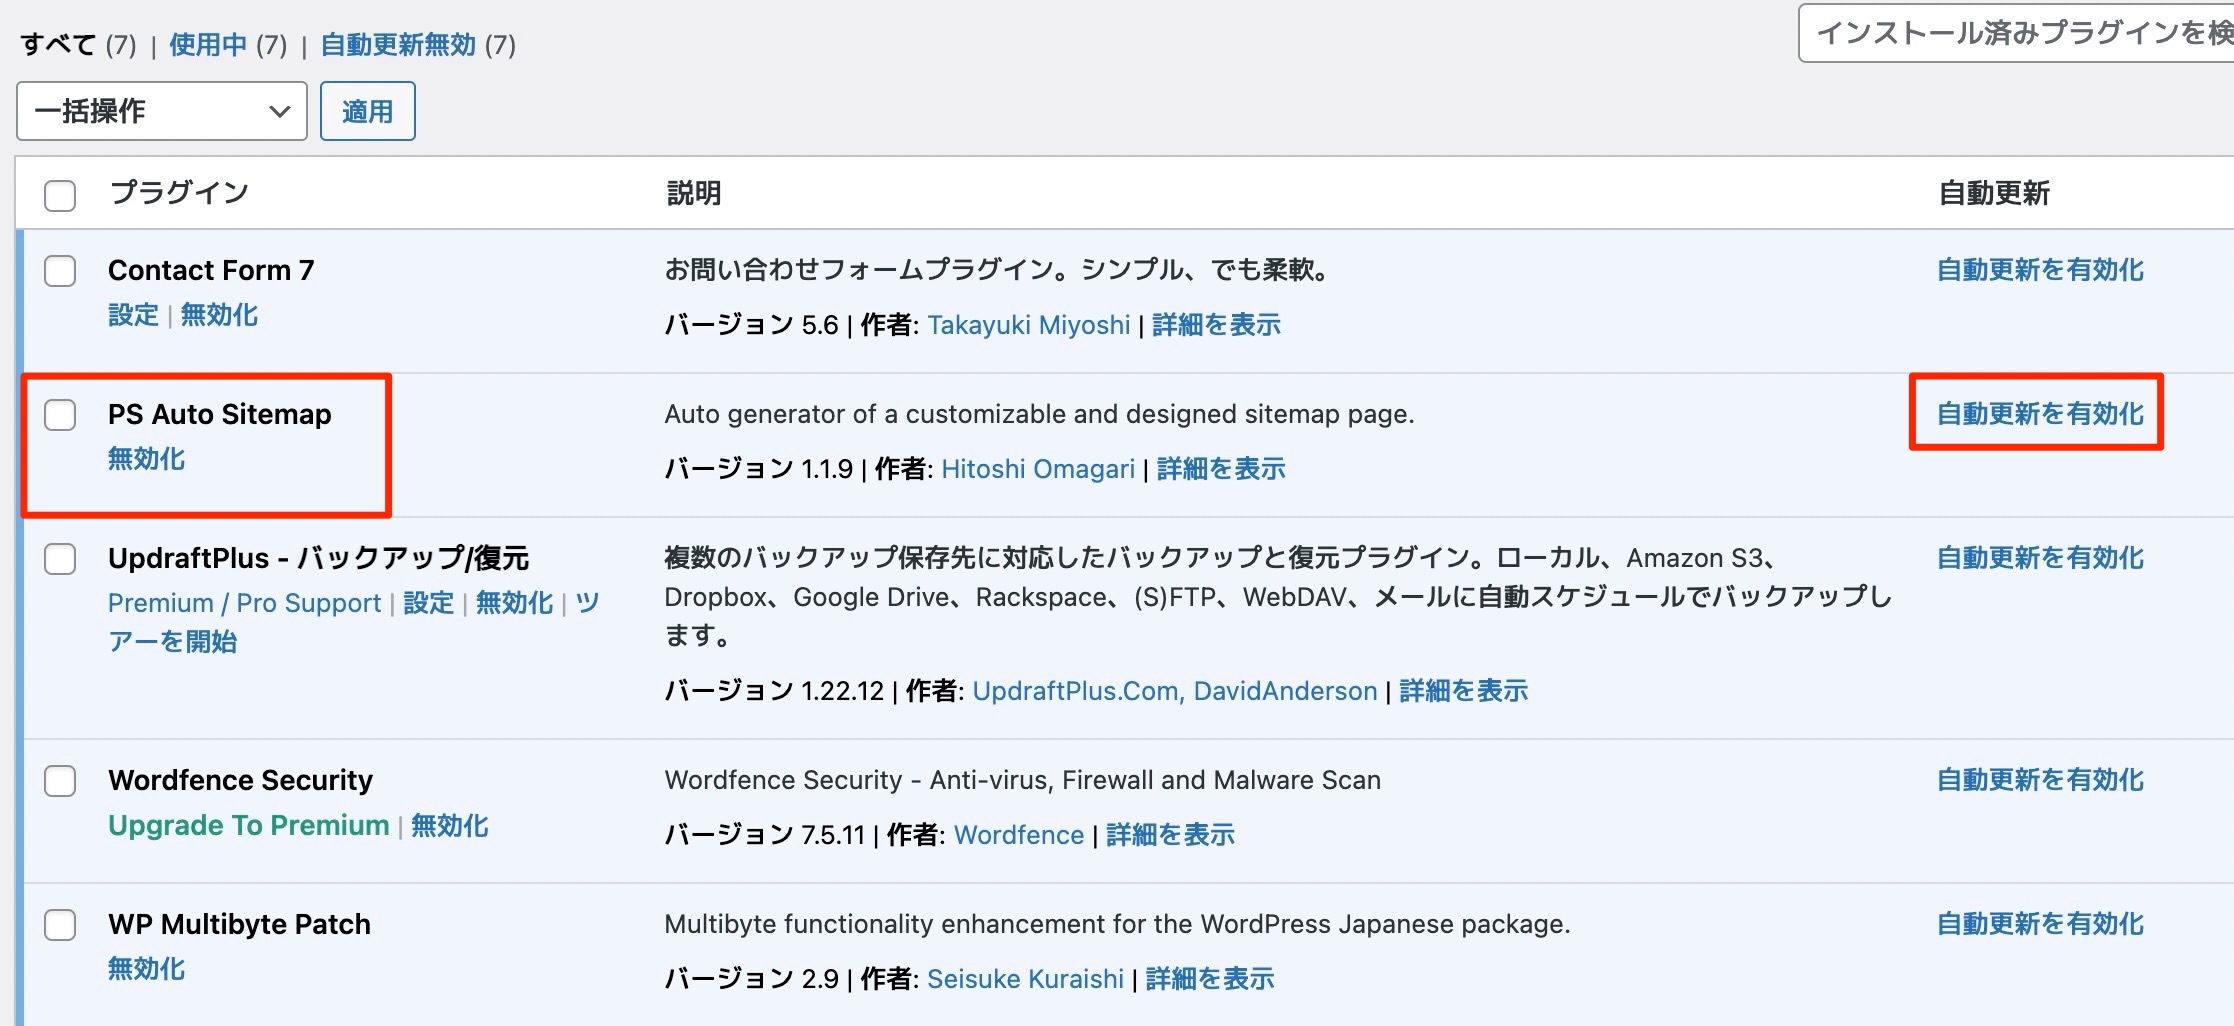This screenshot has height=1026, width=2234.
Task: Deactivate Wordfence Security via 無効化
Action: point(450,825)
